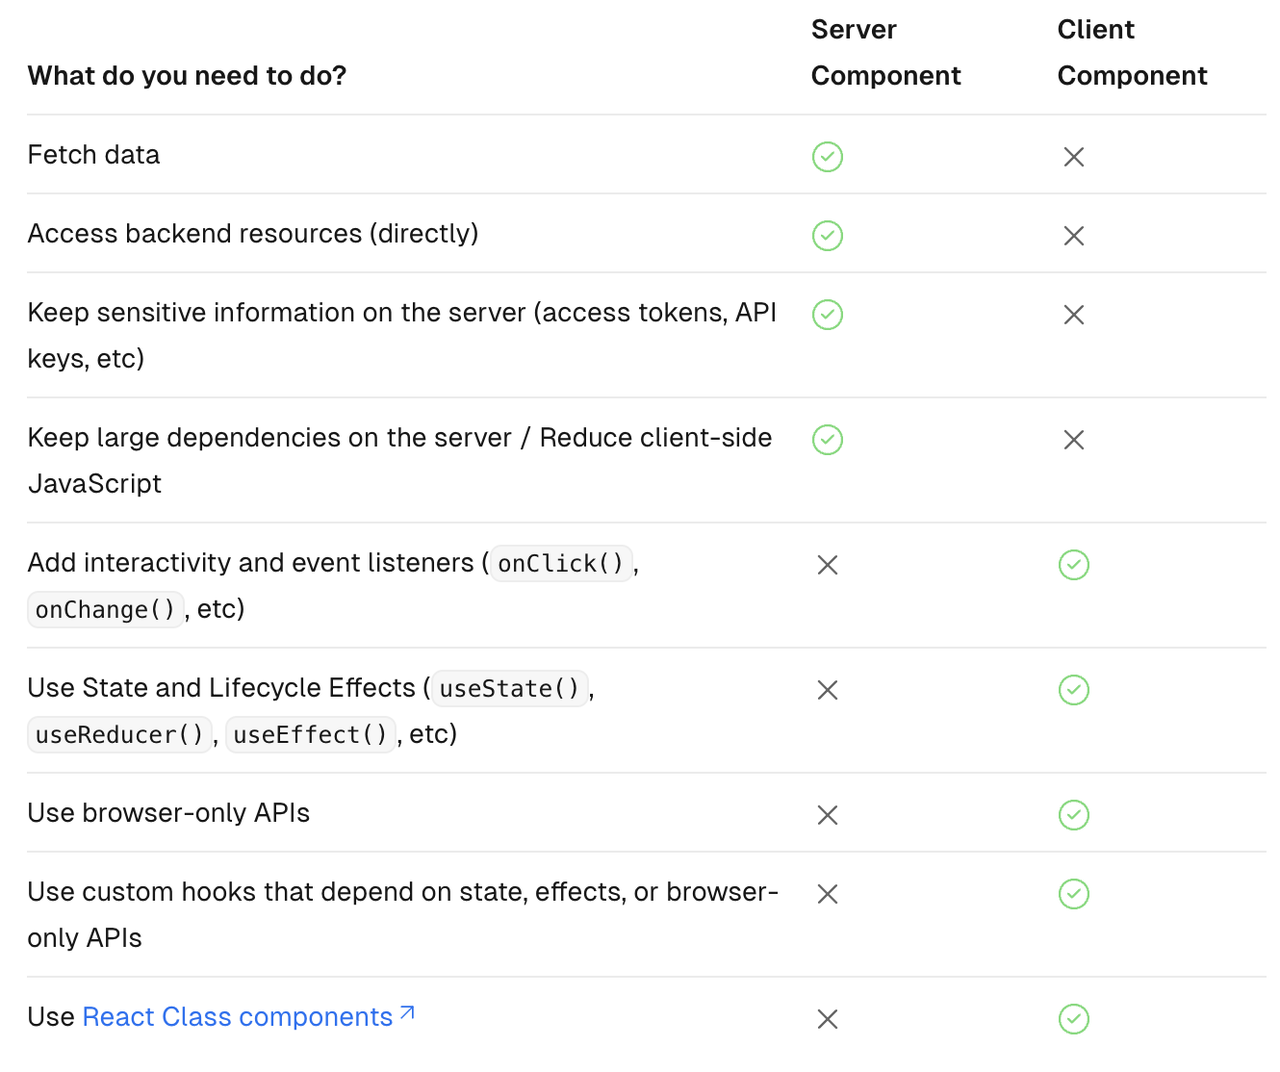This screenshot has width=1280, height=1072.
Task: Click the Server Component column header
Action: coord(885,53)
